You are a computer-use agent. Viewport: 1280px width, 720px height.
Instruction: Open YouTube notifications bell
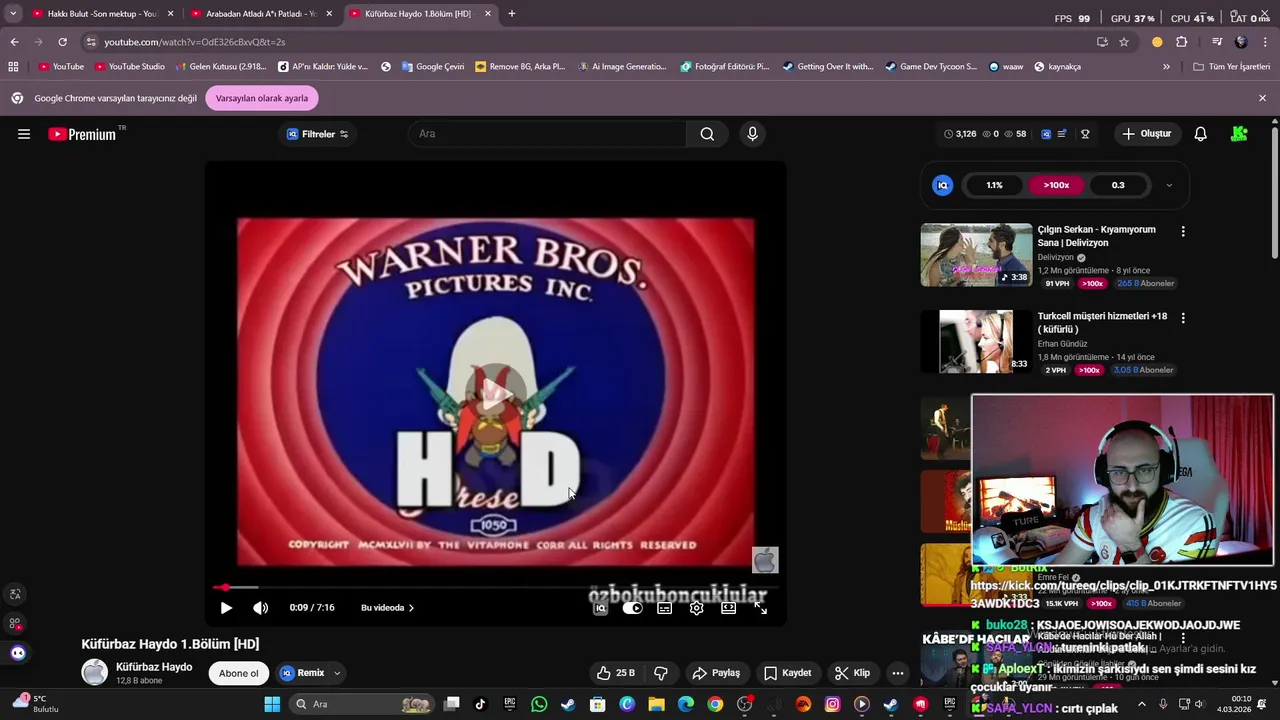click(x=1200, y=134)
